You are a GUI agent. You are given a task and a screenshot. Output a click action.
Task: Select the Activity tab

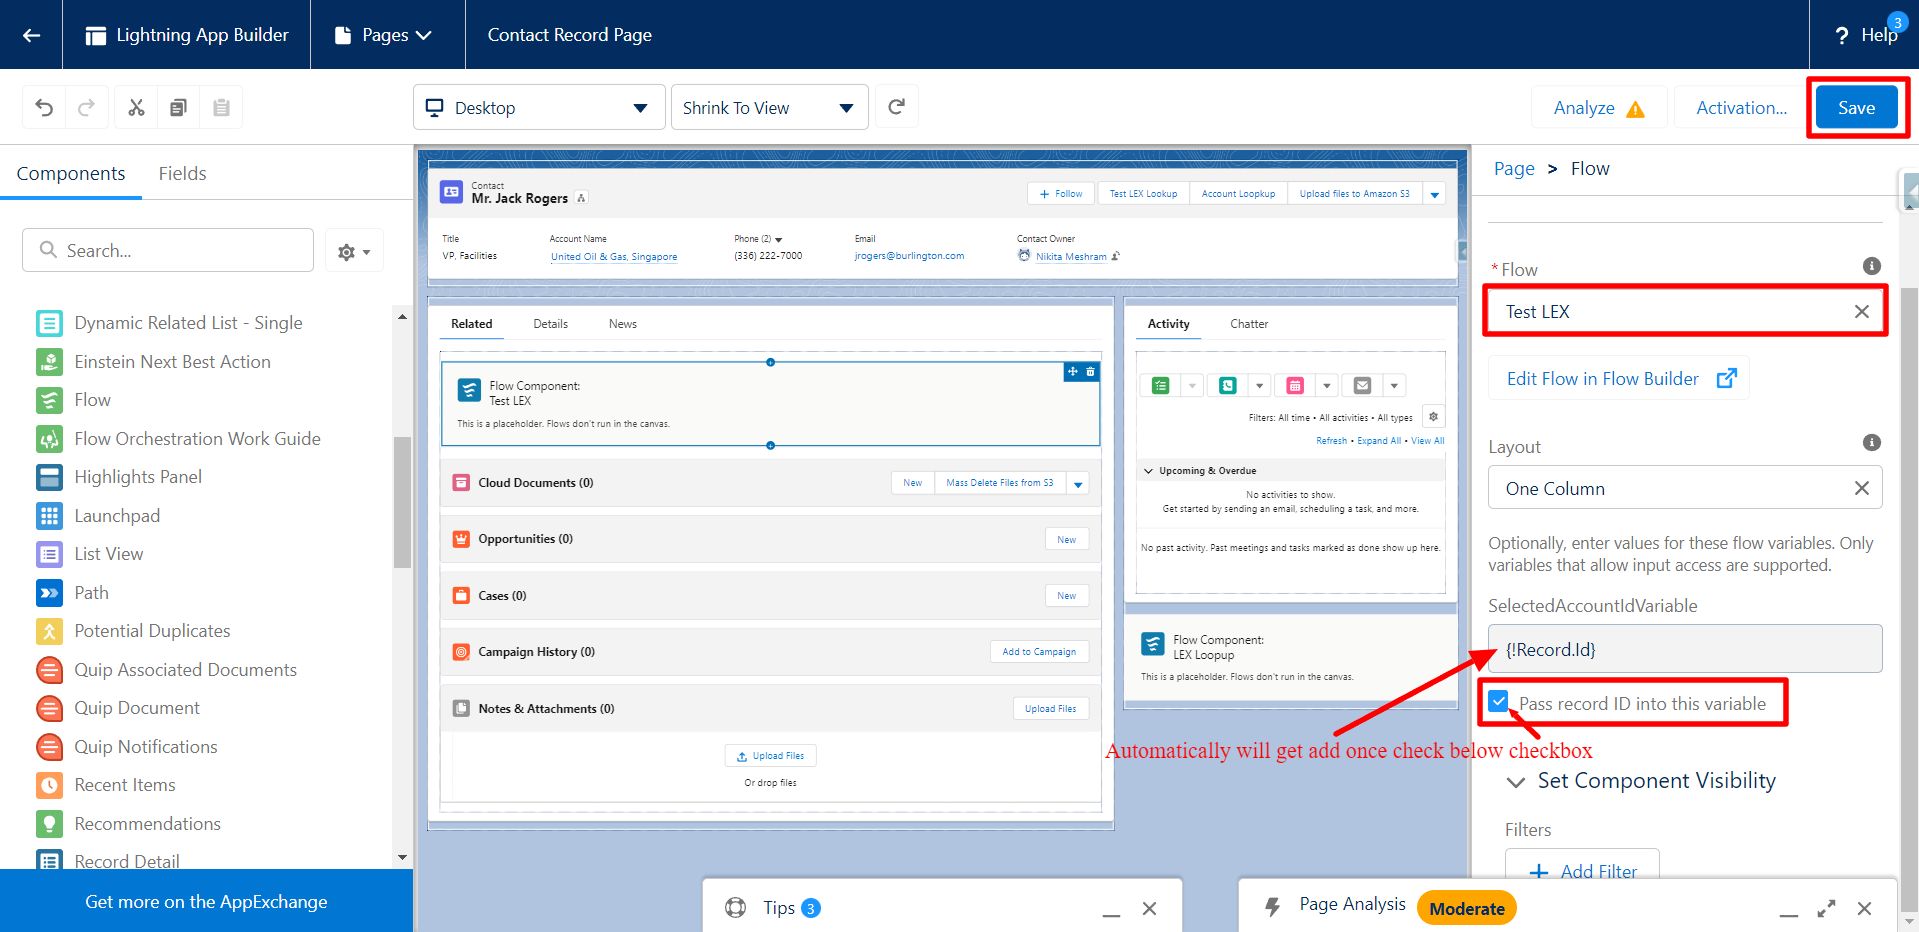(1169, 324)
